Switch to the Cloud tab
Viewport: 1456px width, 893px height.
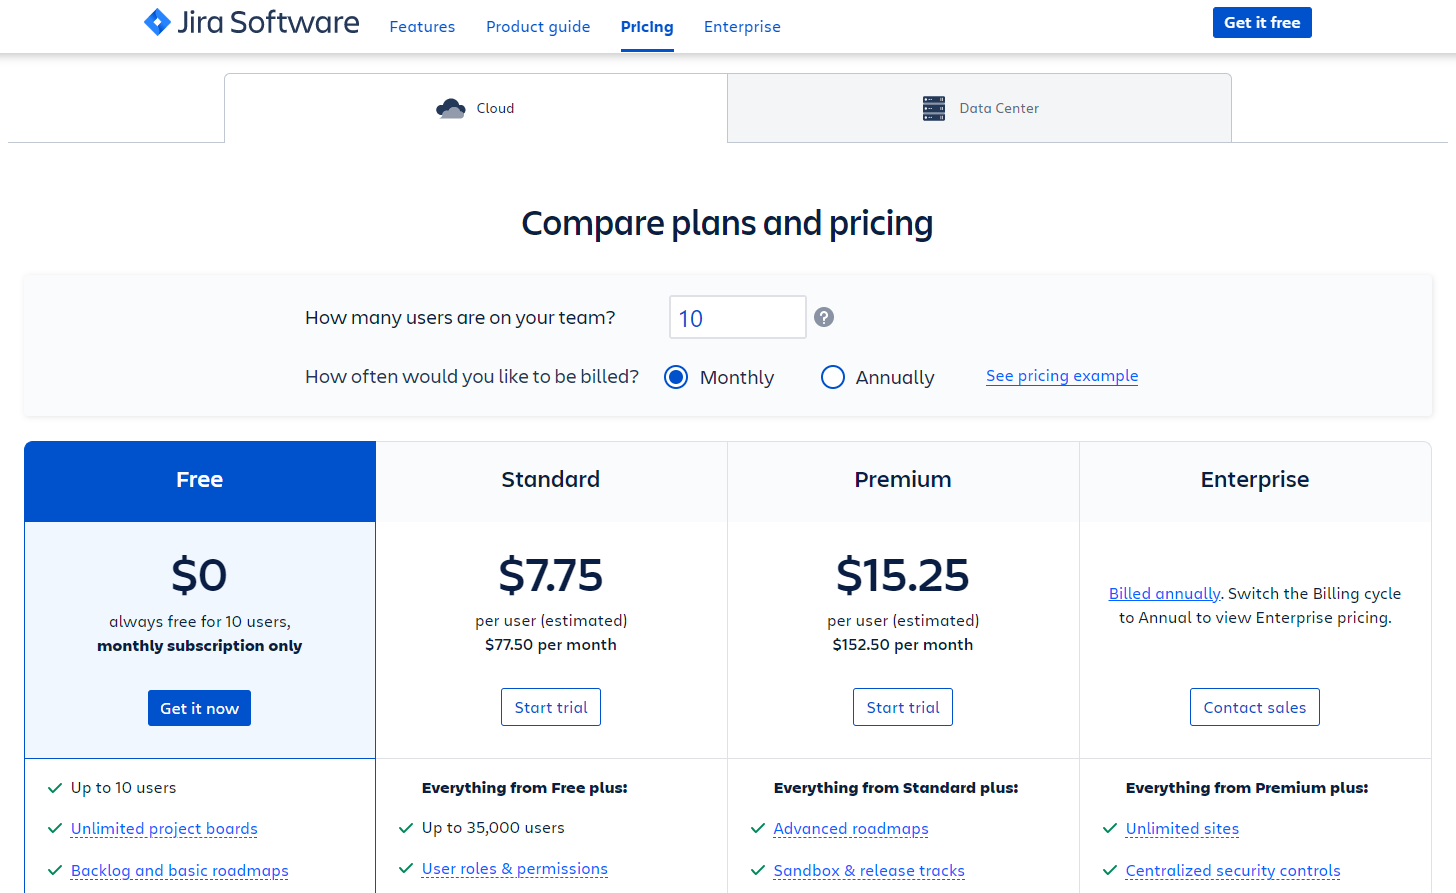476,108
